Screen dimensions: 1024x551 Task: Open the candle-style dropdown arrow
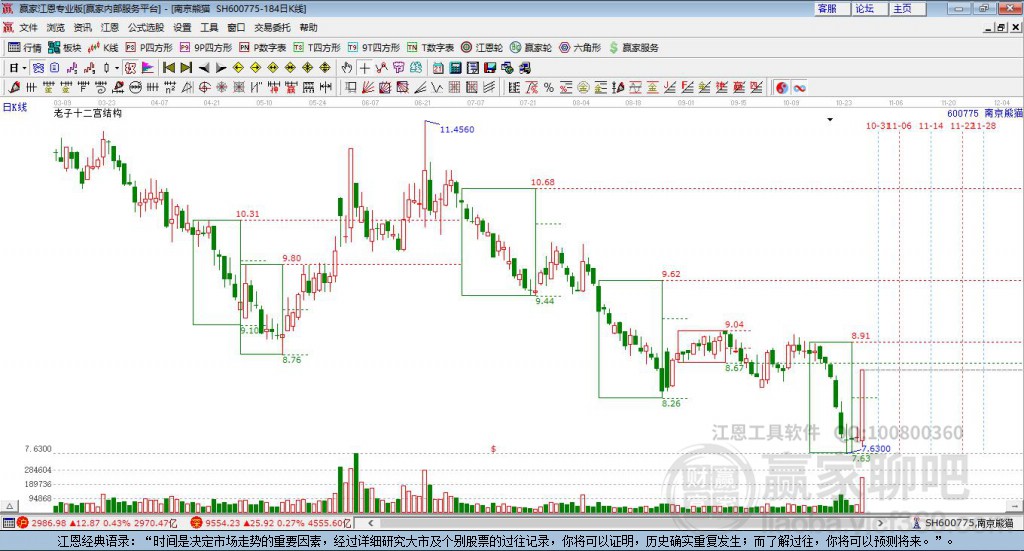pos(117,68)
